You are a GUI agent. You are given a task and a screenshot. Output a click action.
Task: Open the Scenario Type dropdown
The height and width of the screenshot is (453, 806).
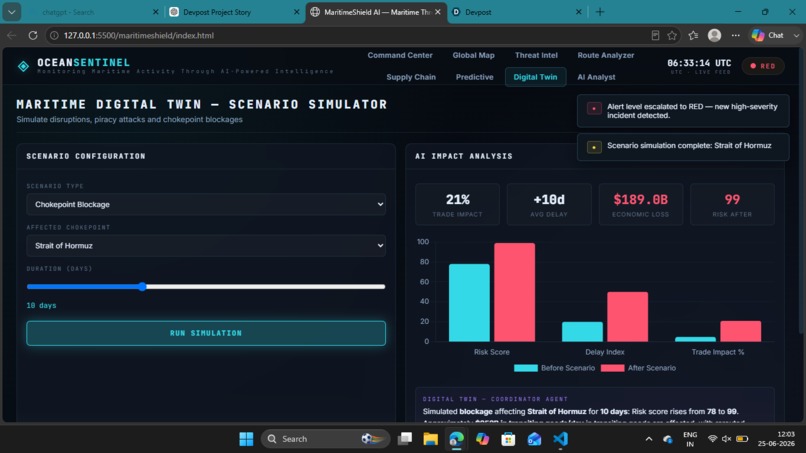pyautogui.click(x=206, y=204)
